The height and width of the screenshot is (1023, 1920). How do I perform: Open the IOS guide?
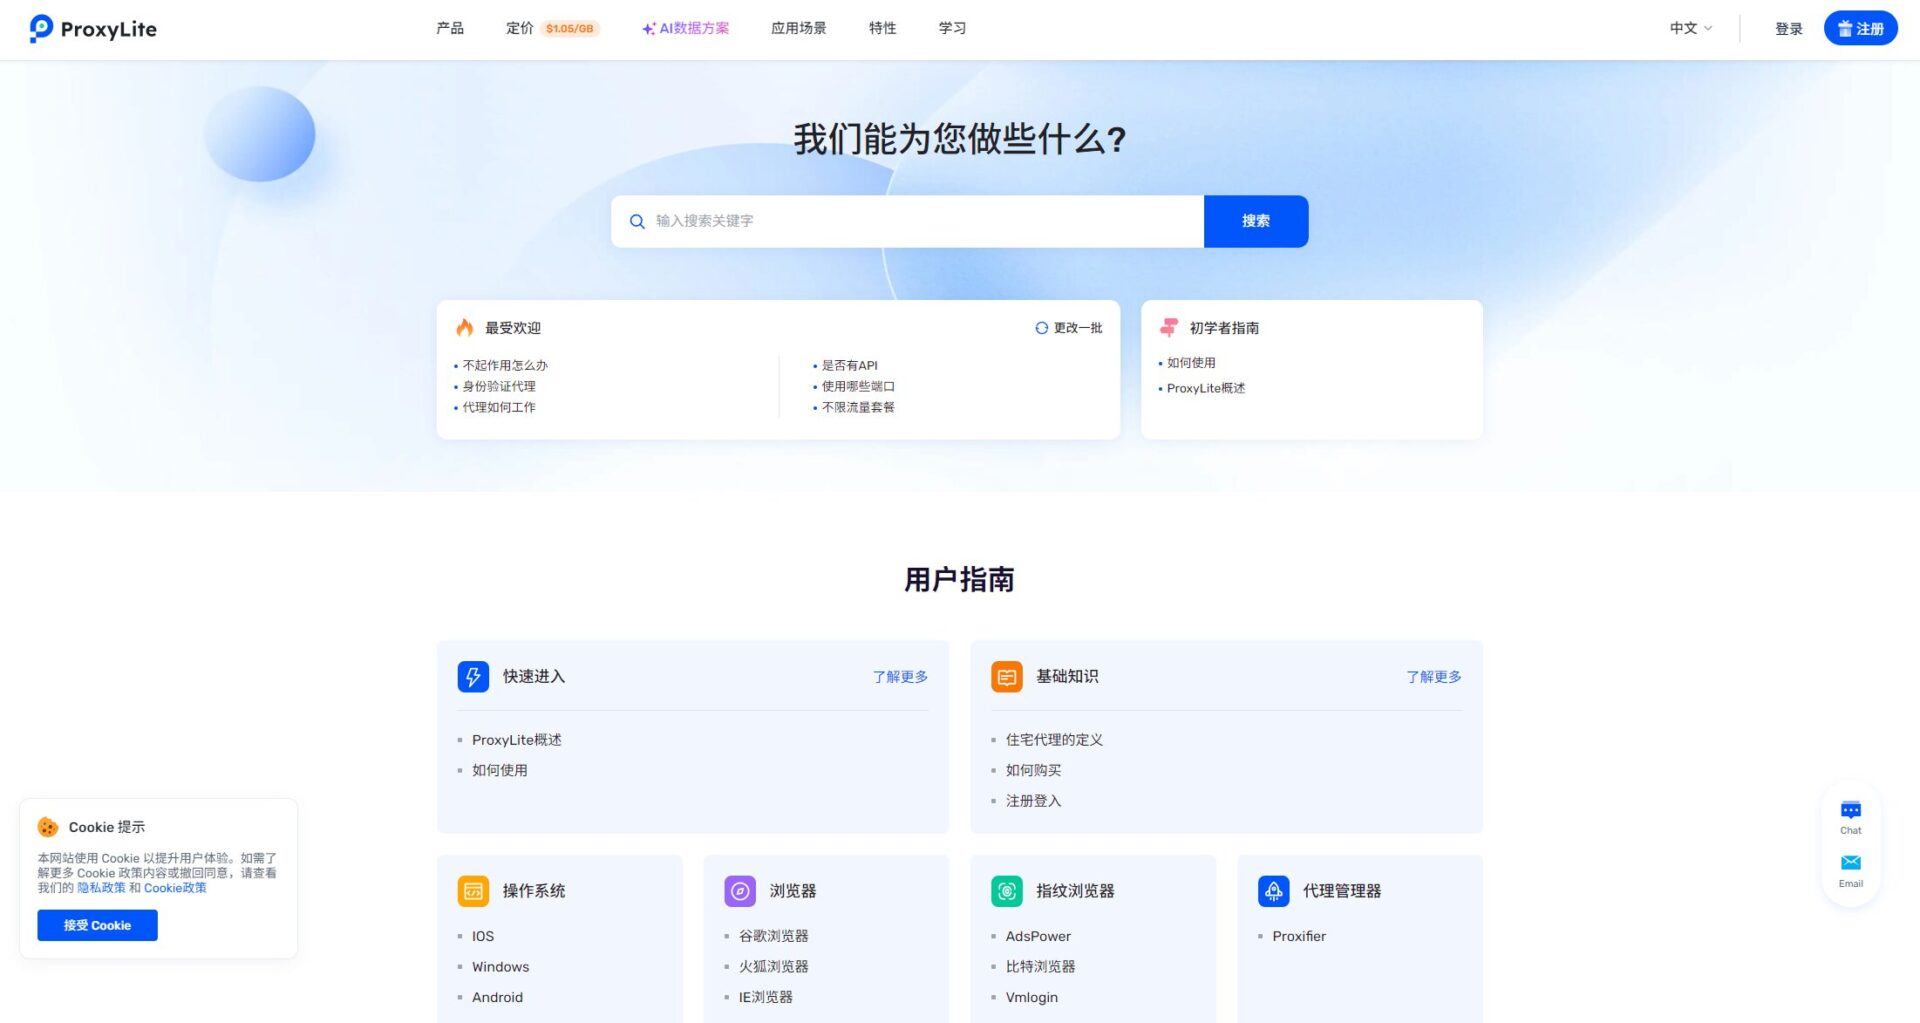pyautogui.click(x=483, y=936)
